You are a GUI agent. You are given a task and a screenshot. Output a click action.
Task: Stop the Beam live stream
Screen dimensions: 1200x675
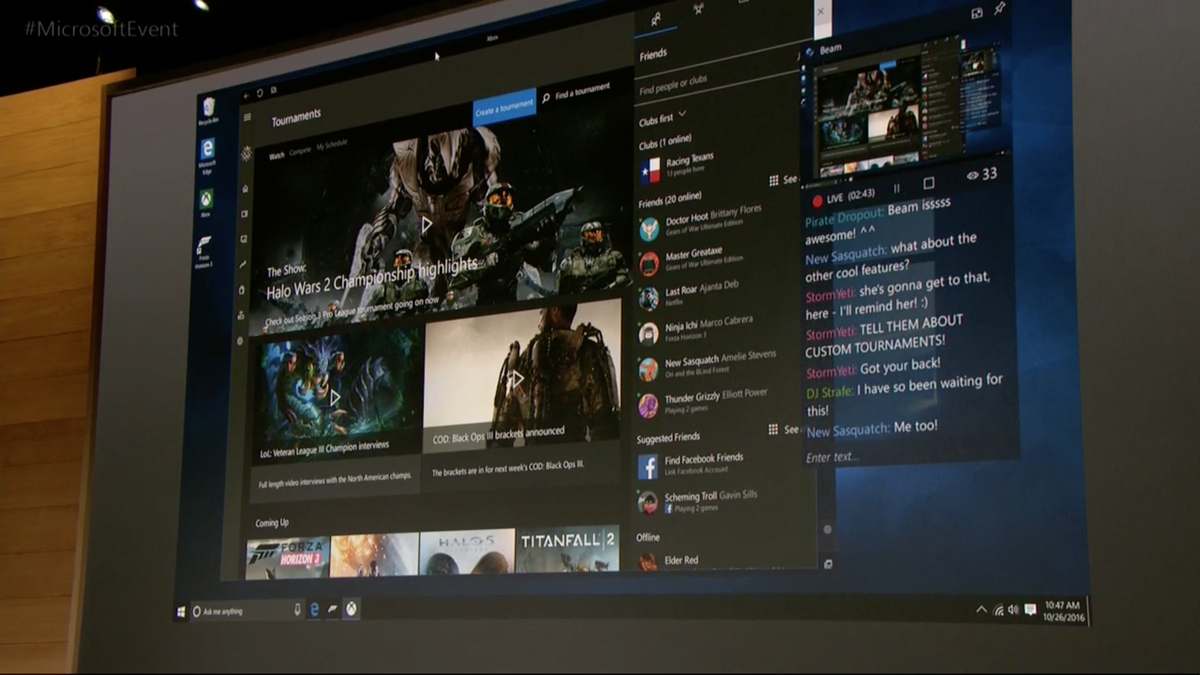(x=928, y=184)
